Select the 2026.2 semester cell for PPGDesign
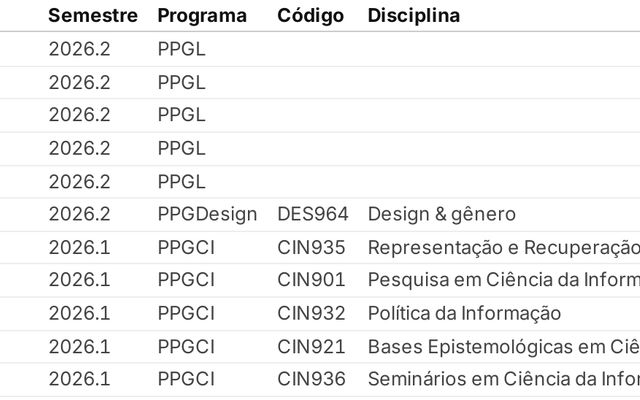640x400 pixels. point(80,214)
